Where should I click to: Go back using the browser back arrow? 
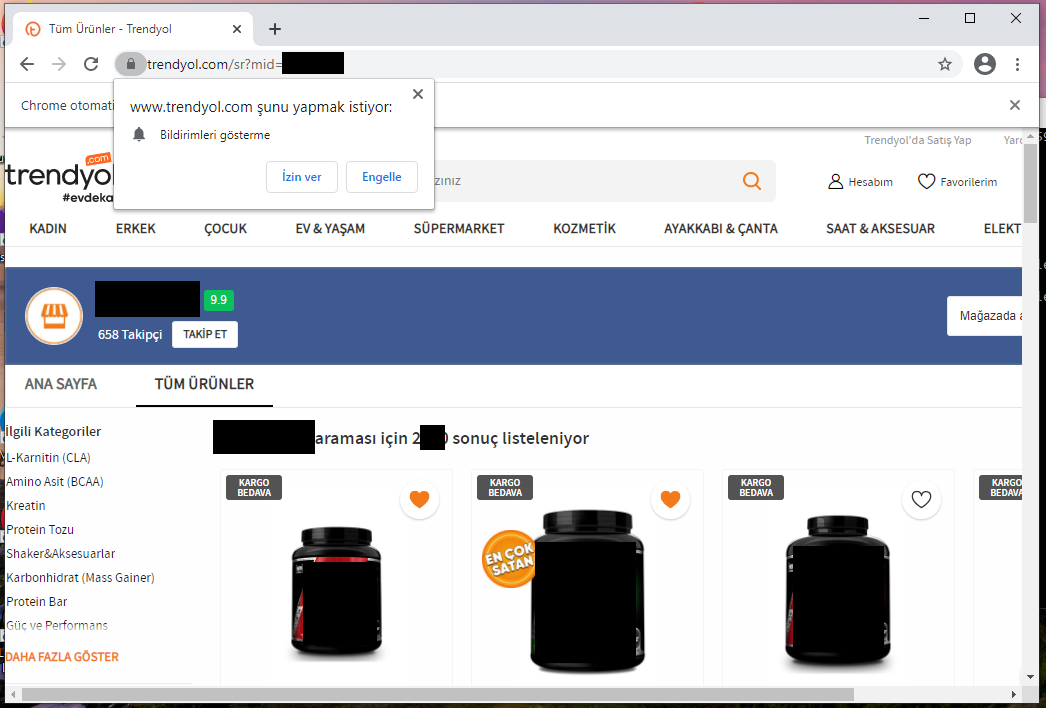(27, 64)
